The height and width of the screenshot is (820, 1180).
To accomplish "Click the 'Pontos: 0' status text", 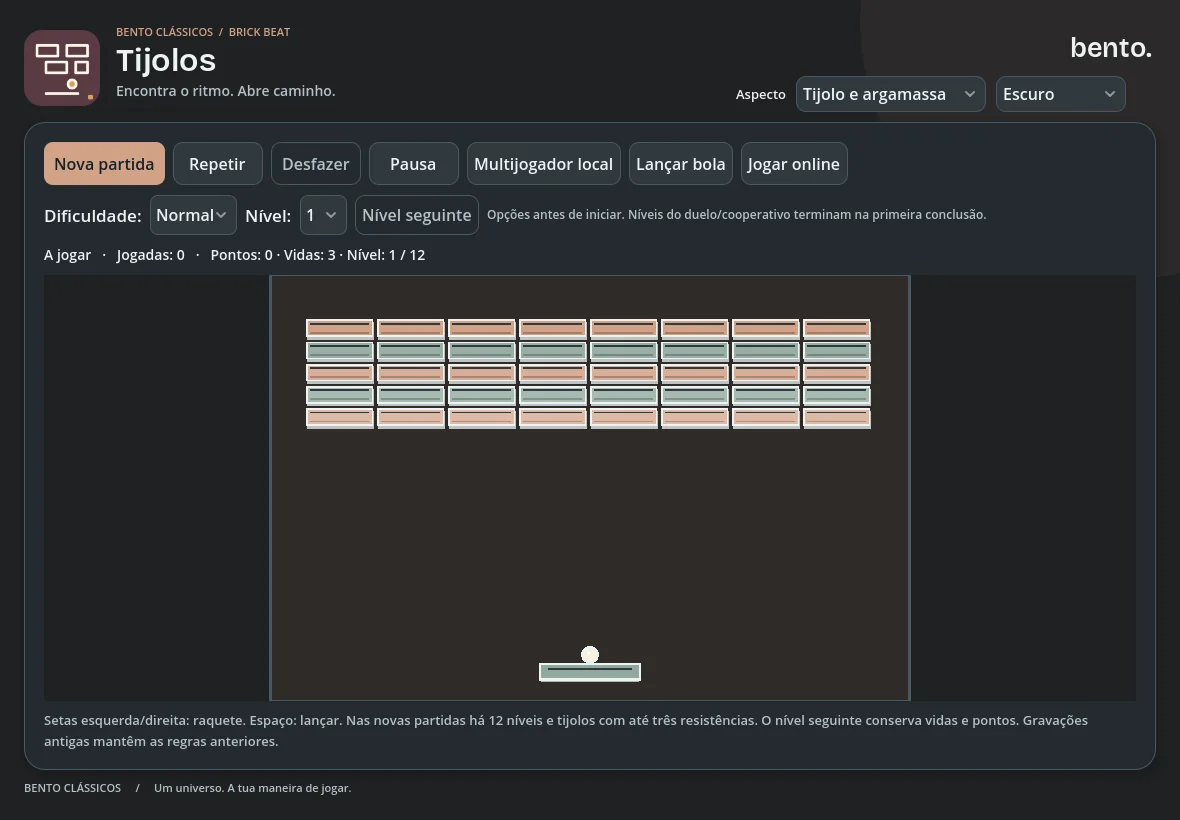I will click(242, 255).
